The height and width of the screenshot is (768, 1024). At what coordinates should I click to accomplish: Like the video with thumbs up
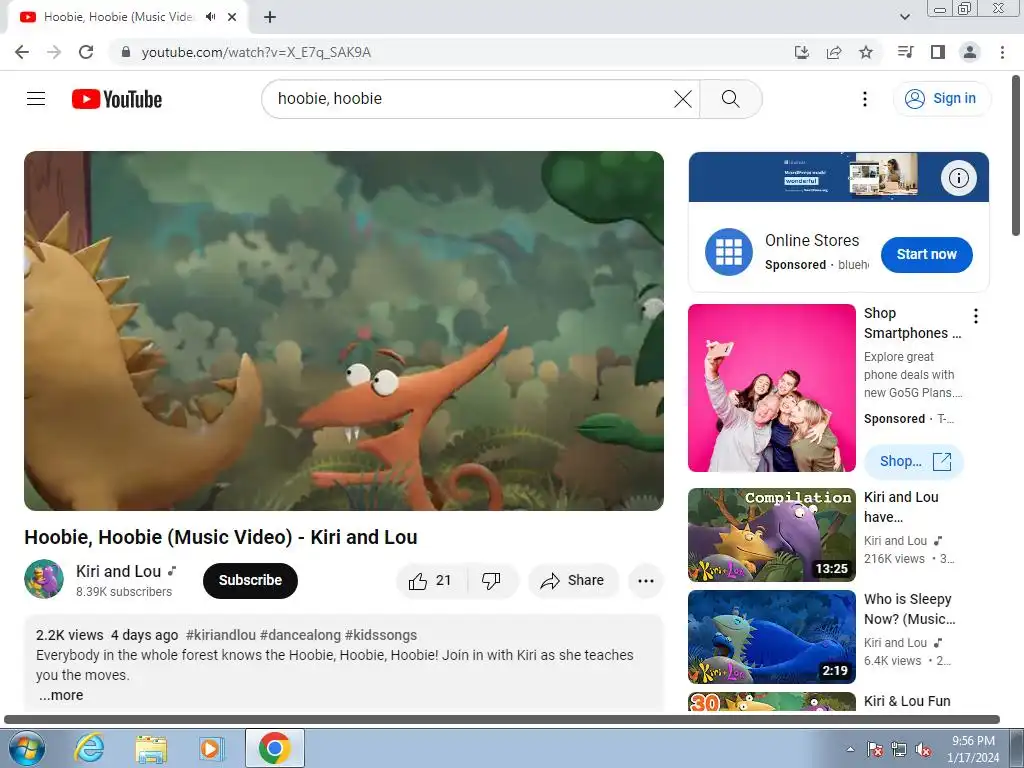click(431, 581)
